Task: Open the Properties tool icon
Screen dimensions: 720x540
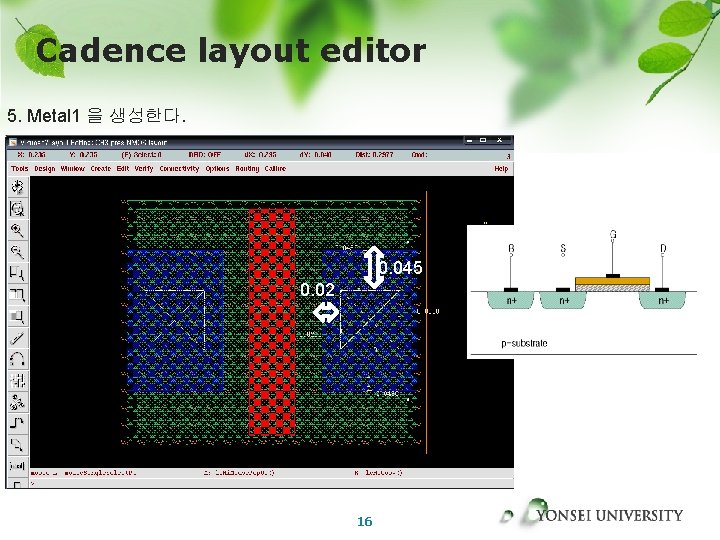Action: [17, 381]
